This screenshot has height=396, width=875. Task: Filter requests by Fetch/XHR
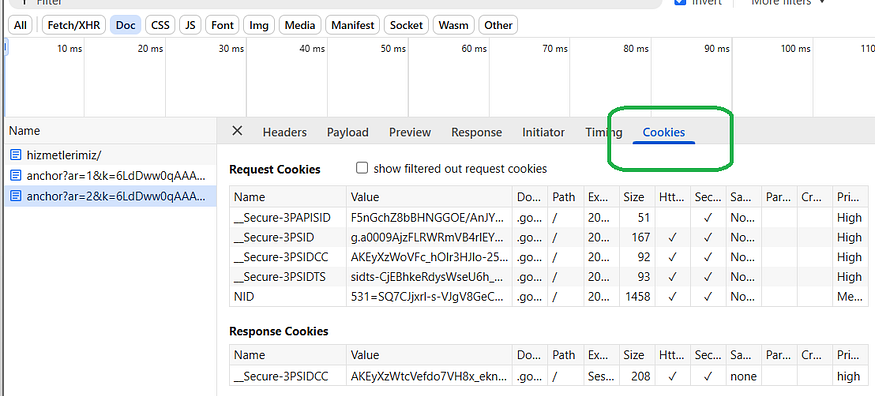(x=74, y=25)
